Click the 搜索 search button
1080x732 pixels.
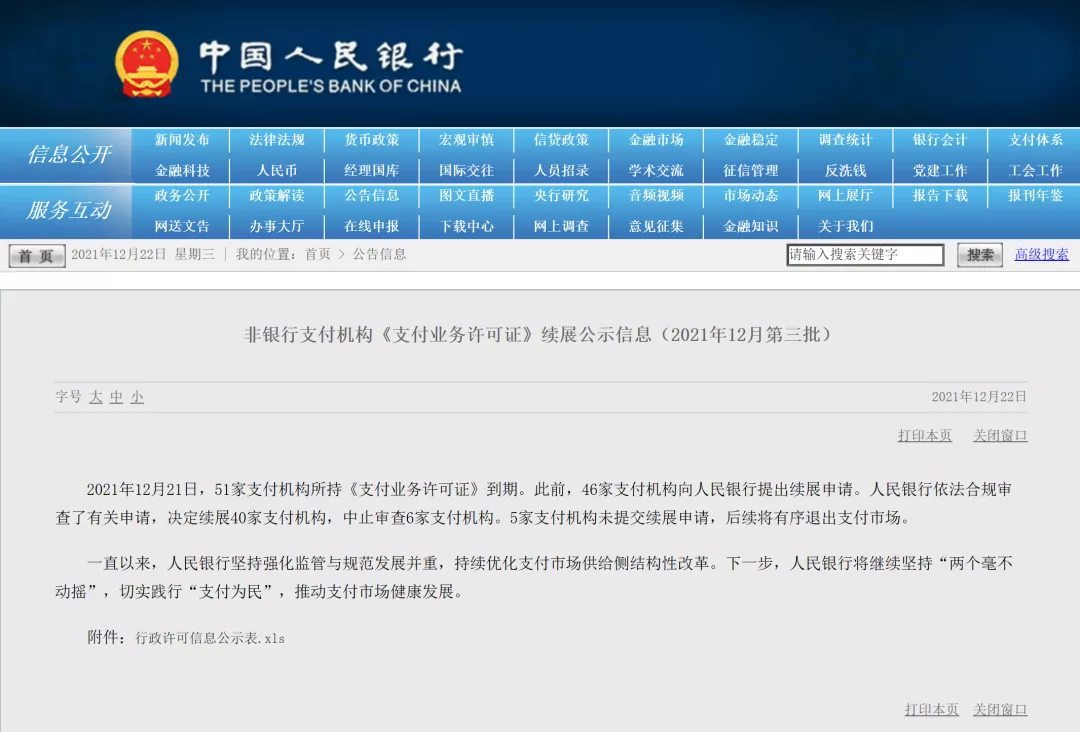(x=979, y=255)
